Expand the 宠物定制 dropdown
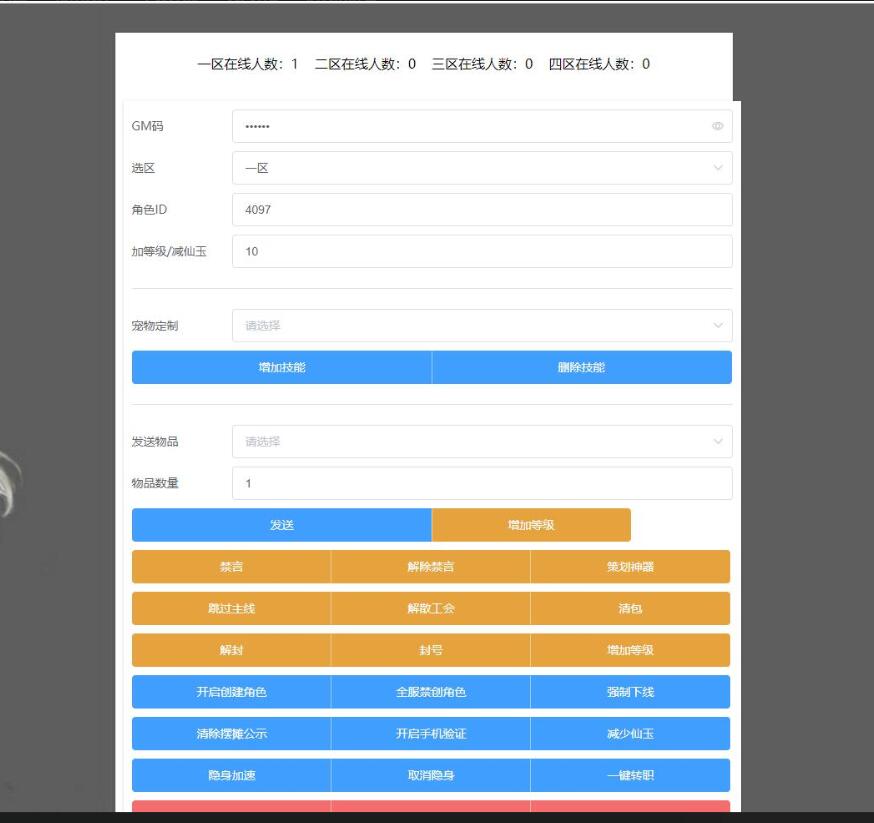Image resolution: width=874 pixels, height=823 pixels. (x=482, y=326)
